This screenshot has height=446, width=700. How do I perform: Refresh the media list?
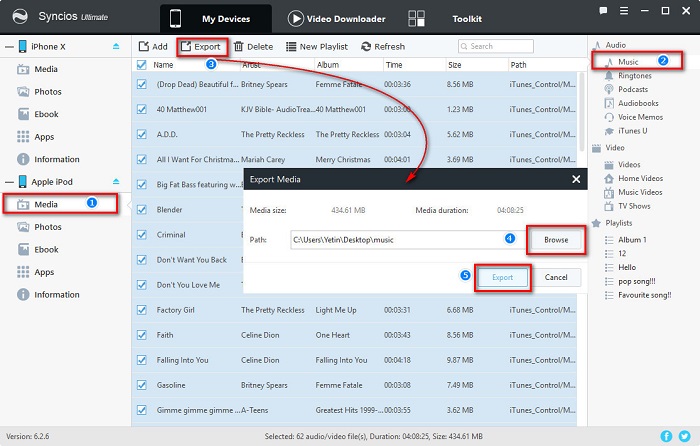pos(383,46)
